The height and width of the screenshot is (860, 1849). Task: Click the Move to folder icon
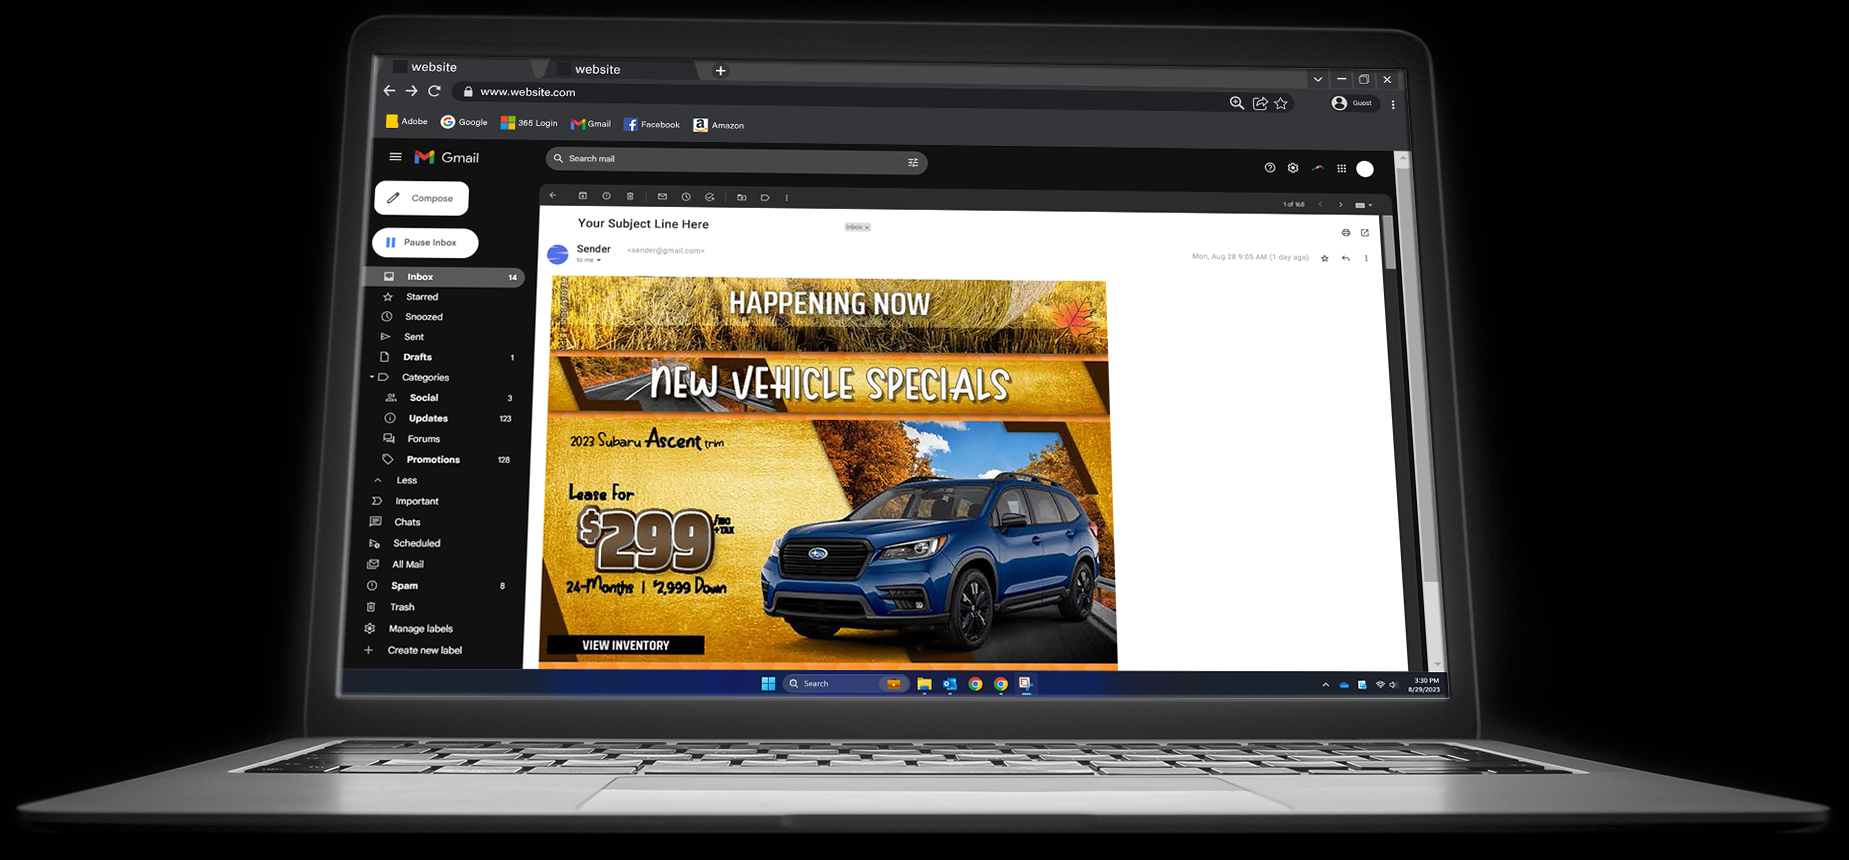pos(741,198)
